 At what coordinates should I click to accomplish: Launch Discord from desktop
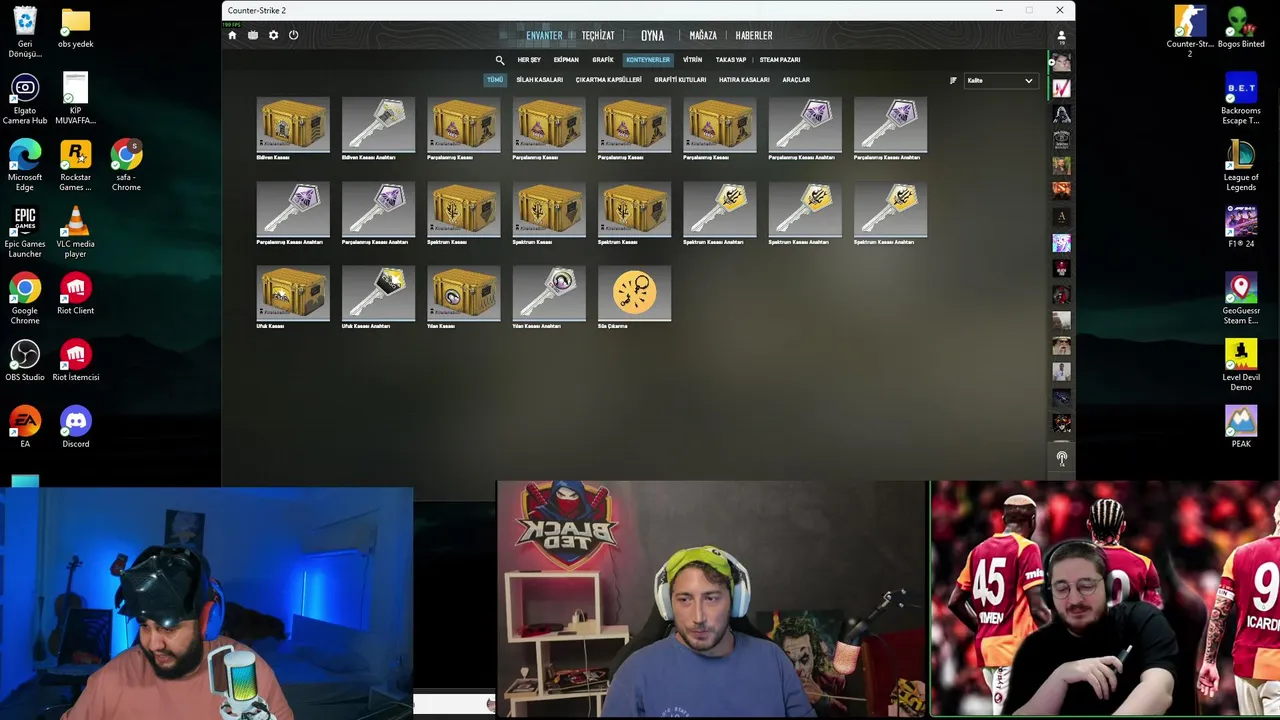pos(76,428)
